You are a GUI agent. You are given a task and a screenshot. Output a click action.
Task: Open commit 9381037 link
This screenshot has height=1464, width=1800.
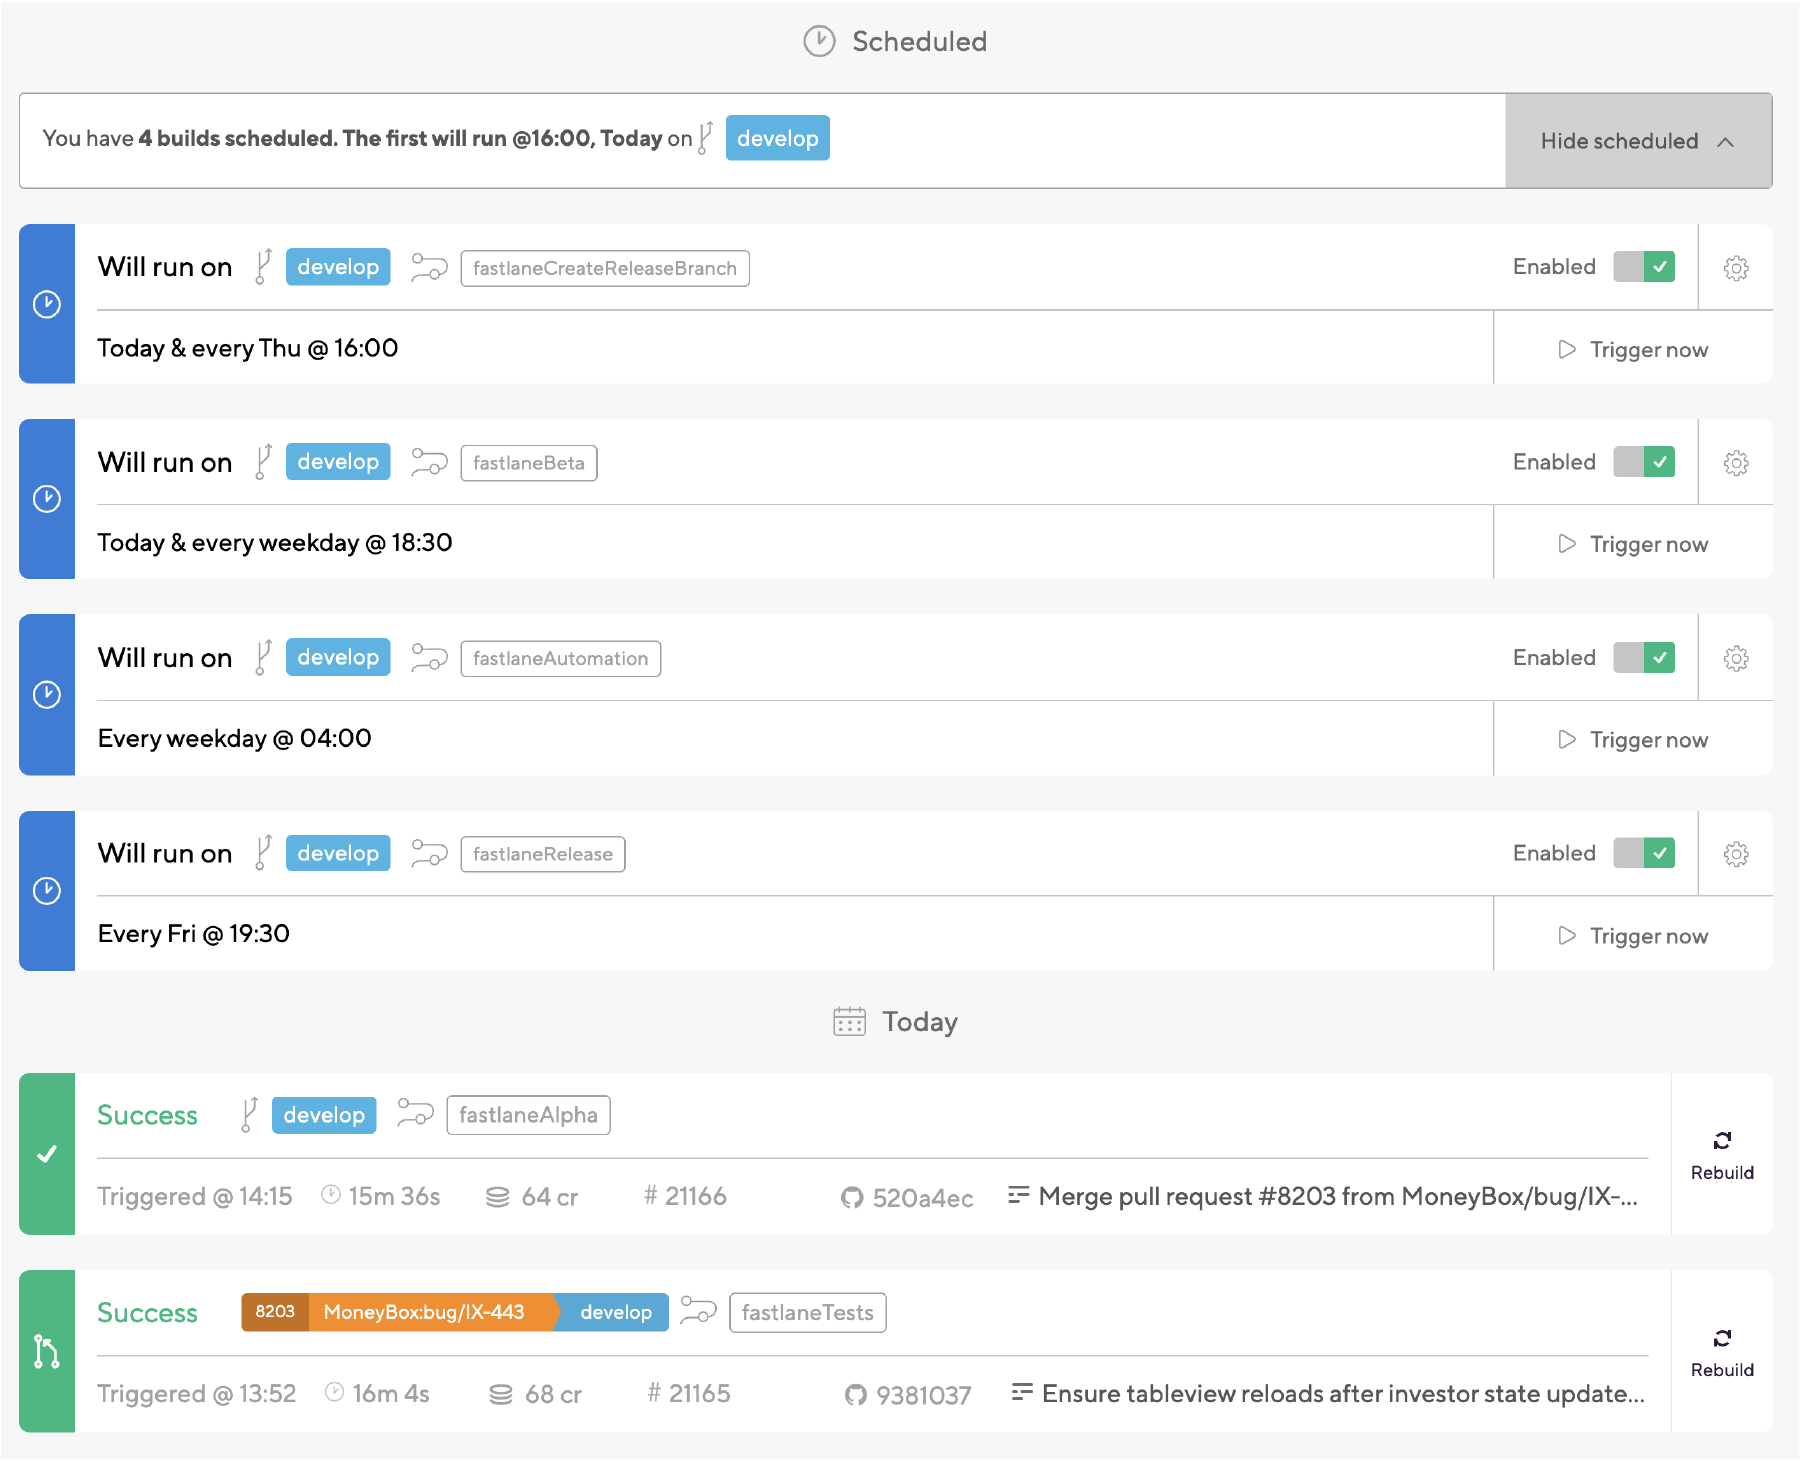[x=922, y=1395]
